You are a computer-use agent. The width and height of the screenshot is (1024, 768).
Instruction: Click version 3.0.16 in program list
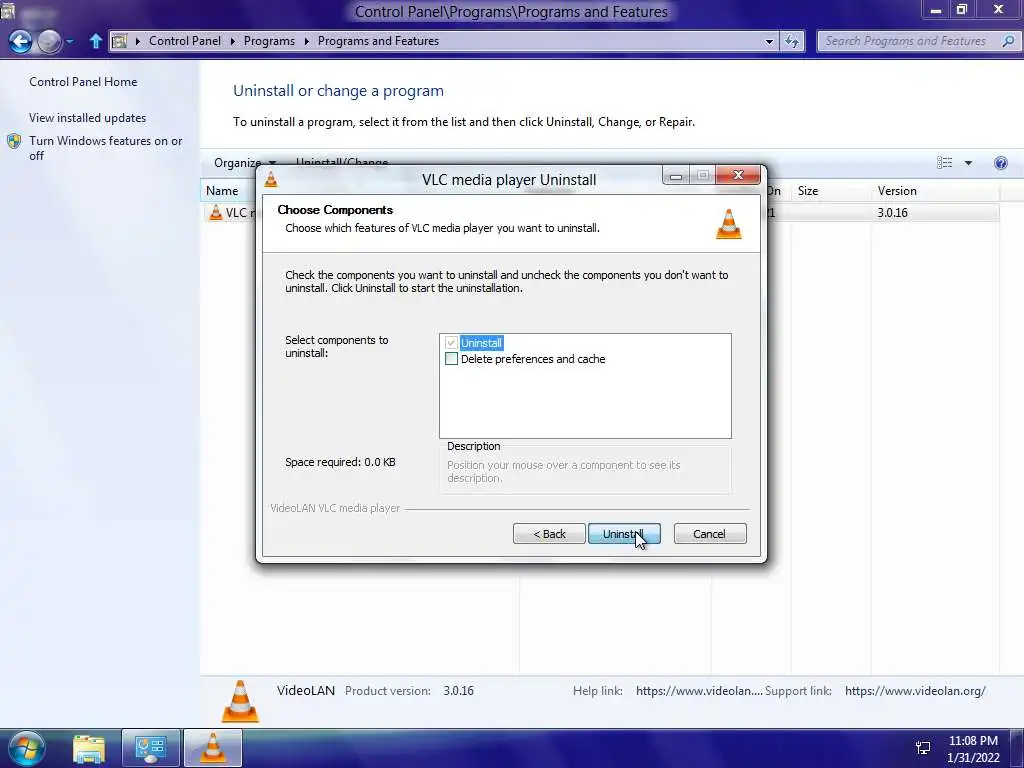coord(892,213)
